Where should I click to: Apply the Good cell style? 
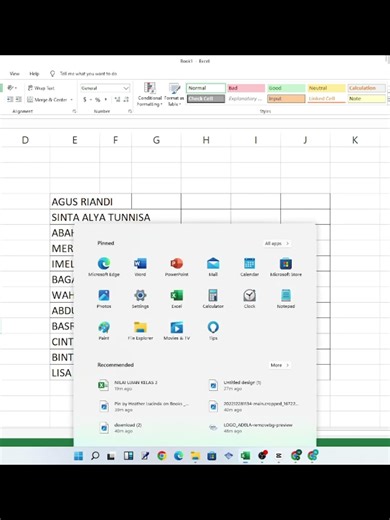(x=286, y=88)
